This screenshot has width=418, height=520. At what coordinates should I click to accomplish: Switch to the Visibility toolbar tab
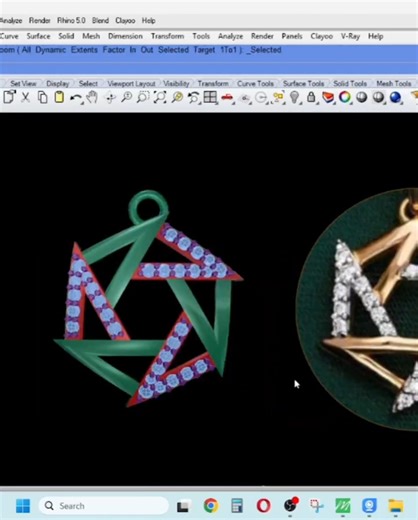pos(176,83)
